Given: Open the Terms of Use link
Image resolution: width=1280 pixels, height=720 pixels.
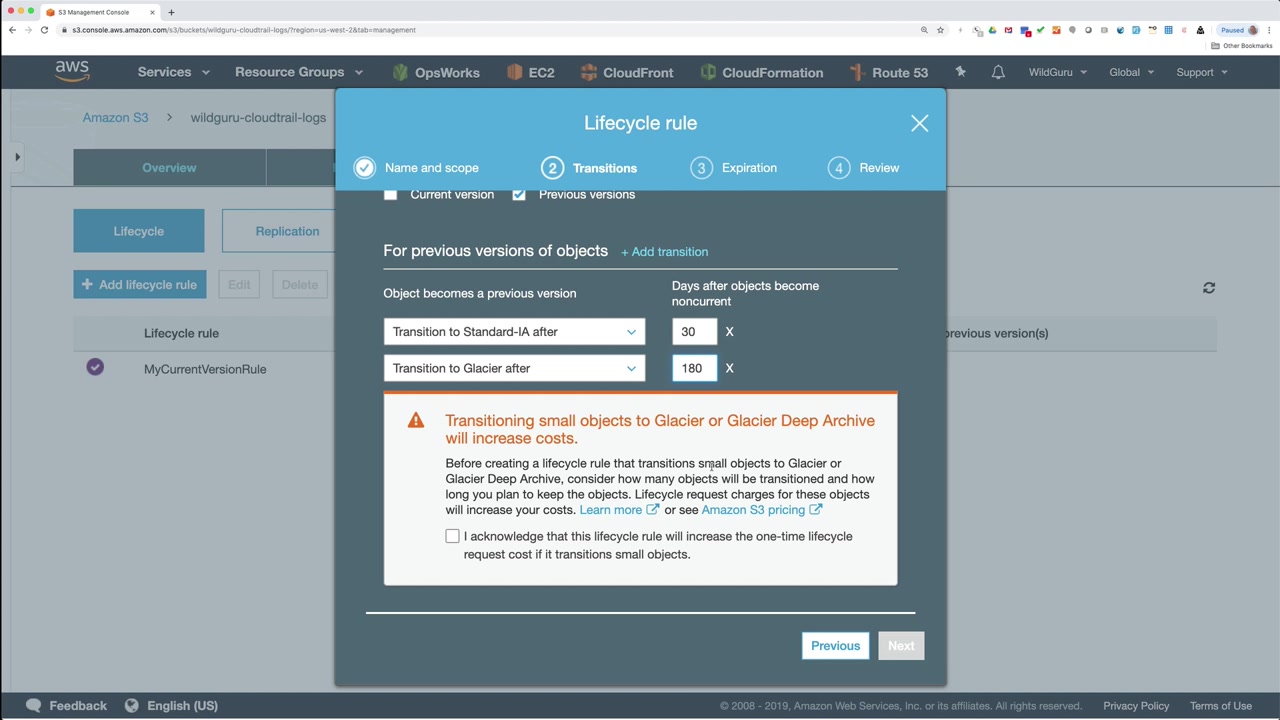Looking at the screenshot, I should [x=1221, y=706].
